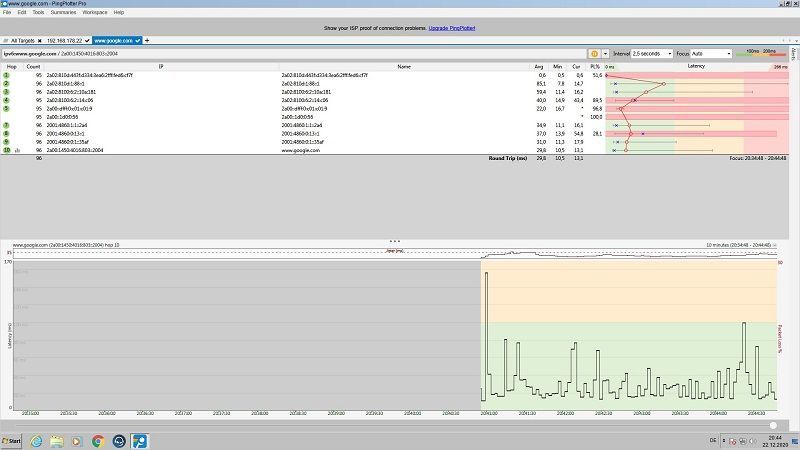Click the Min column header
Viewport: 800px width, 450px height.
tap(557, 67)
